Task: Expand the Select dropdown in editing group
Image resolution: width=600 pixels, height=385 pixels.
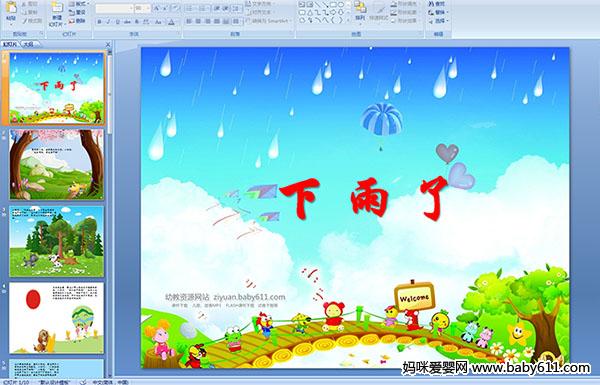Action: (x=438, y=21)
